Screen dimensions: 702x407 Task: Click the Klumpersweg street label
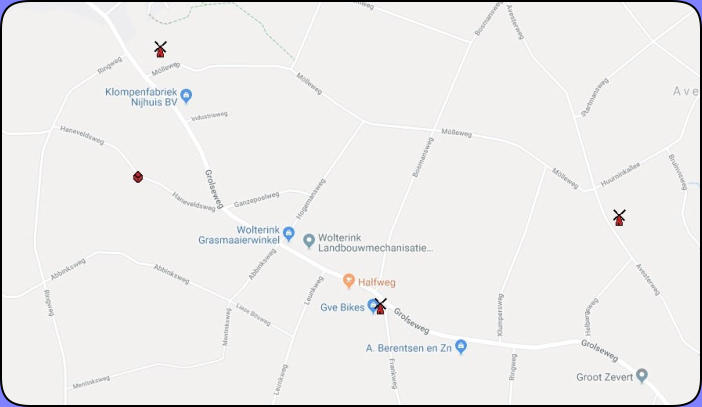tap(500, 315)
